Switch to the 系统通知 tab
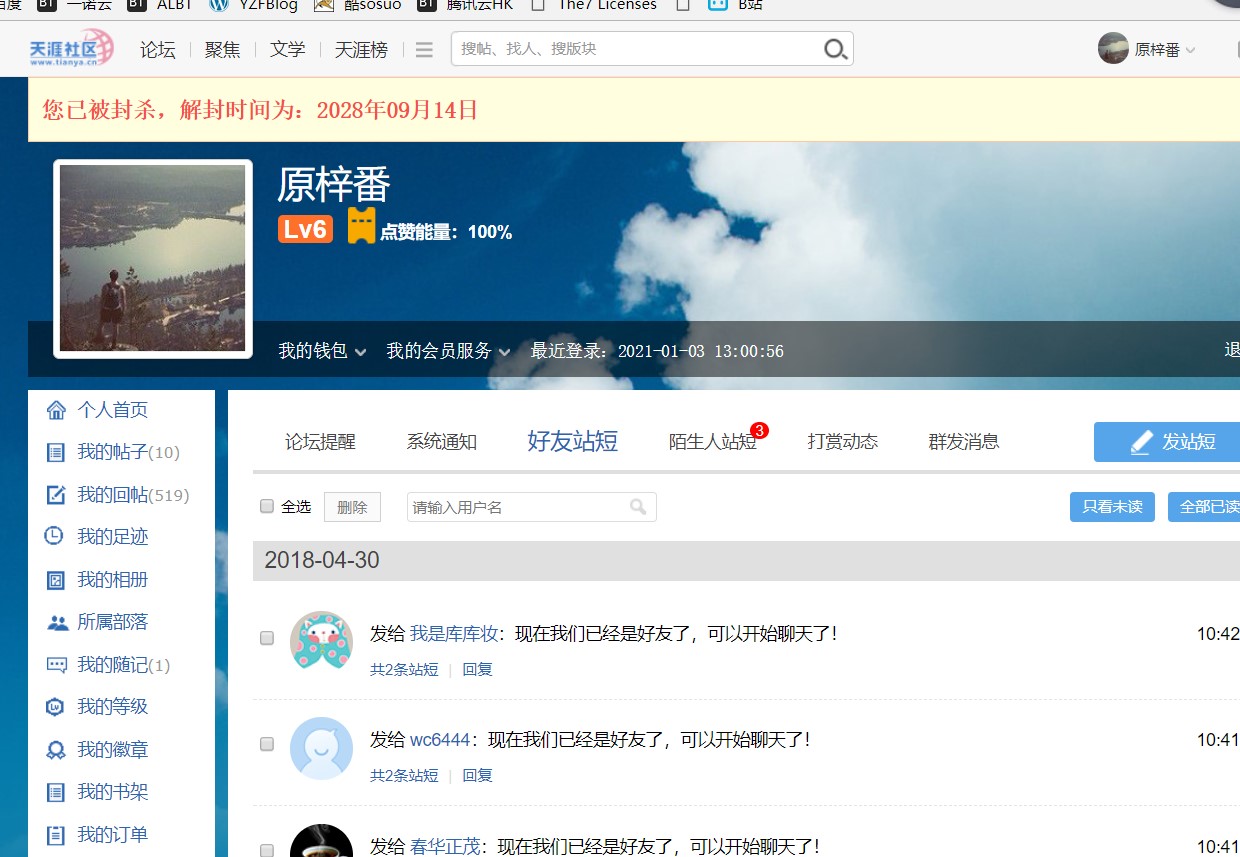1240x857 pixels. 441,442
